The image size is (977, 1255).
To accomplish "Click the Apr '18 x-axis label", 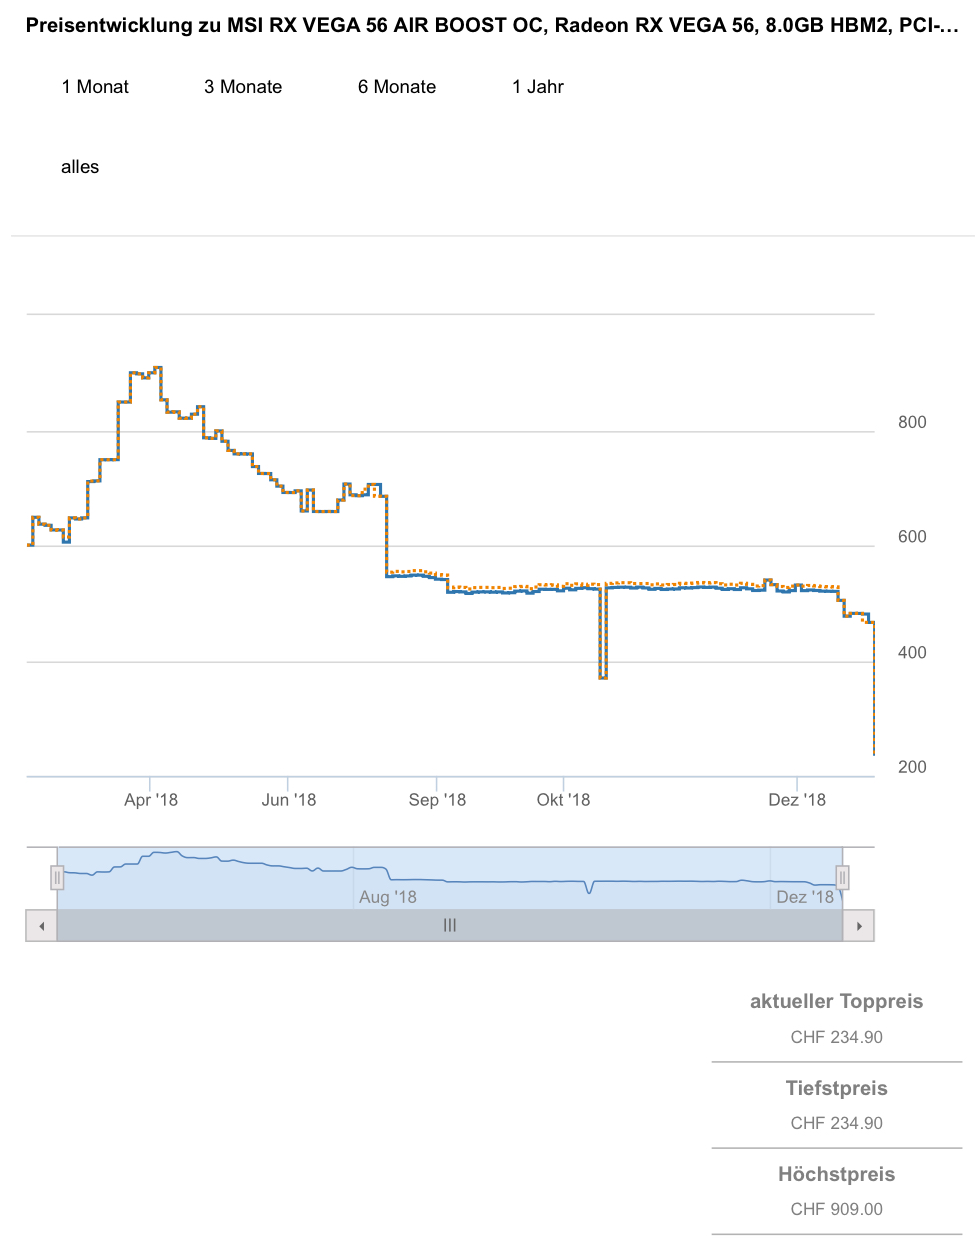I will [x=151, y=800].
